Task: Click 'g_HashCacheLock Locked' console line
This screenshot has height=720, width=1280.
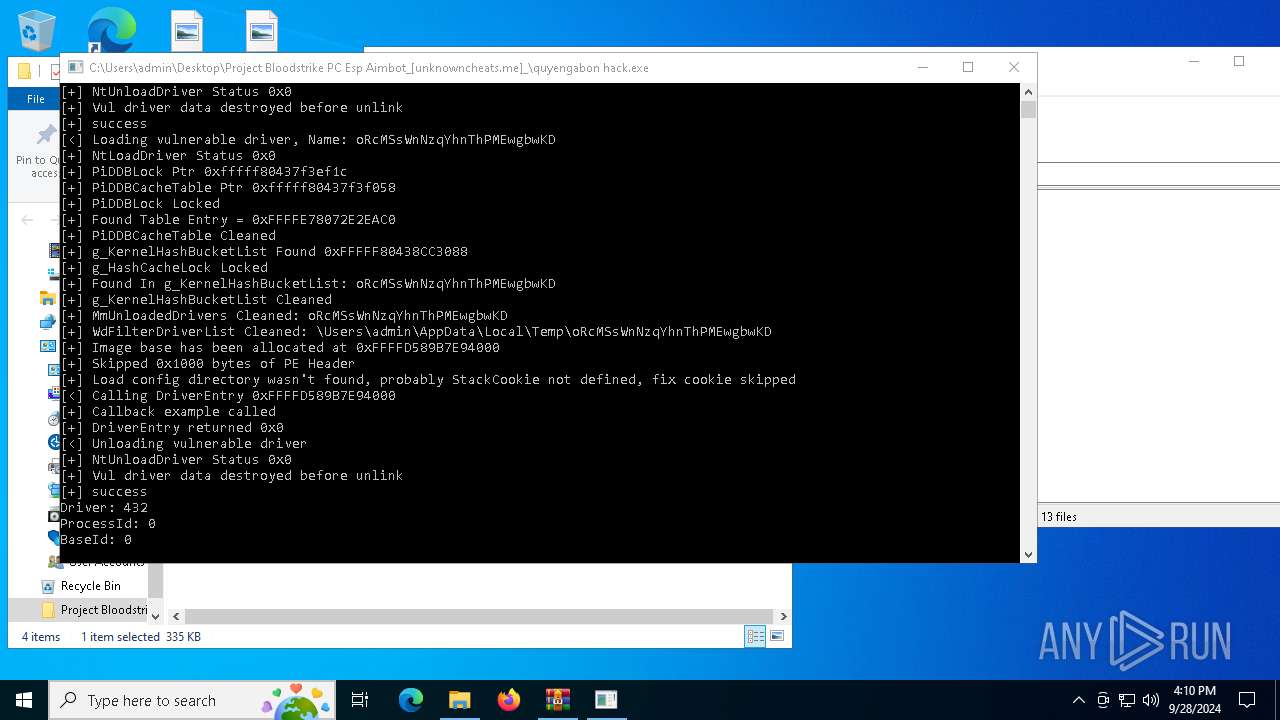Action: click(180, 268)
